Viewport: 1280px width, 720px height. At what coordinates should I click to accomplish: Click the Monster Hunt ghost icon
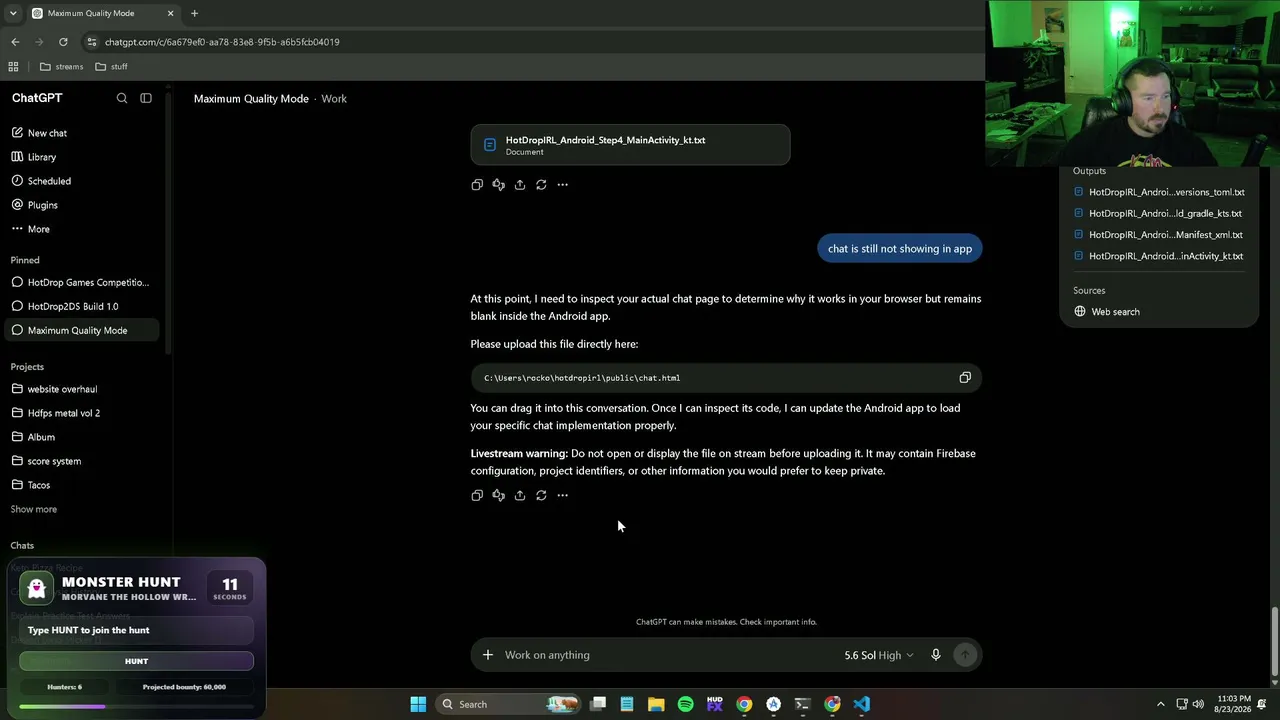coord(37,588)
